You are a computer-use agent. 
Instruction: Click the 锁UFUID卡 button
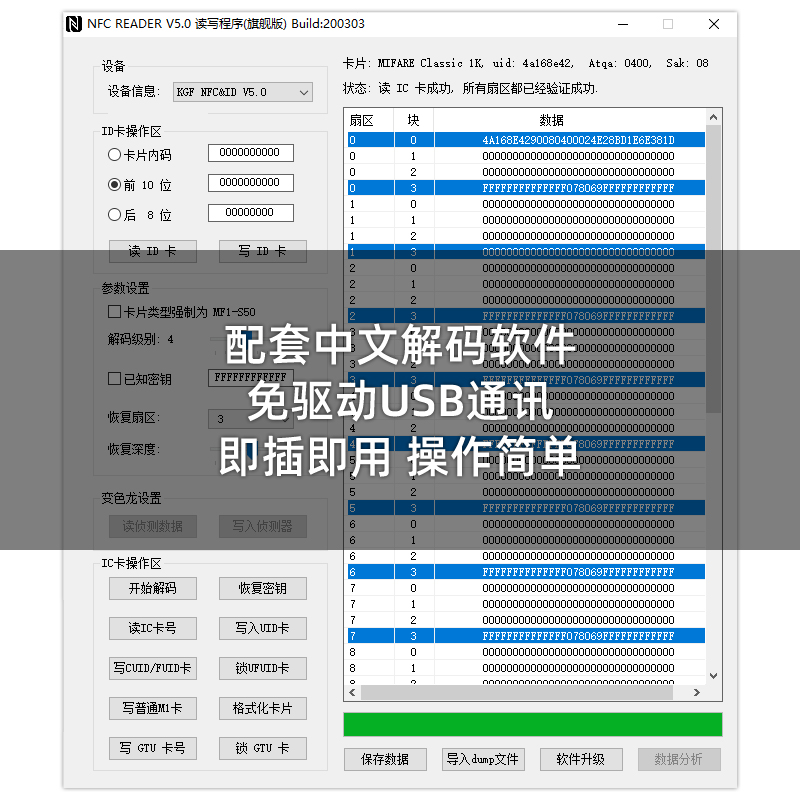coord(263,668)
